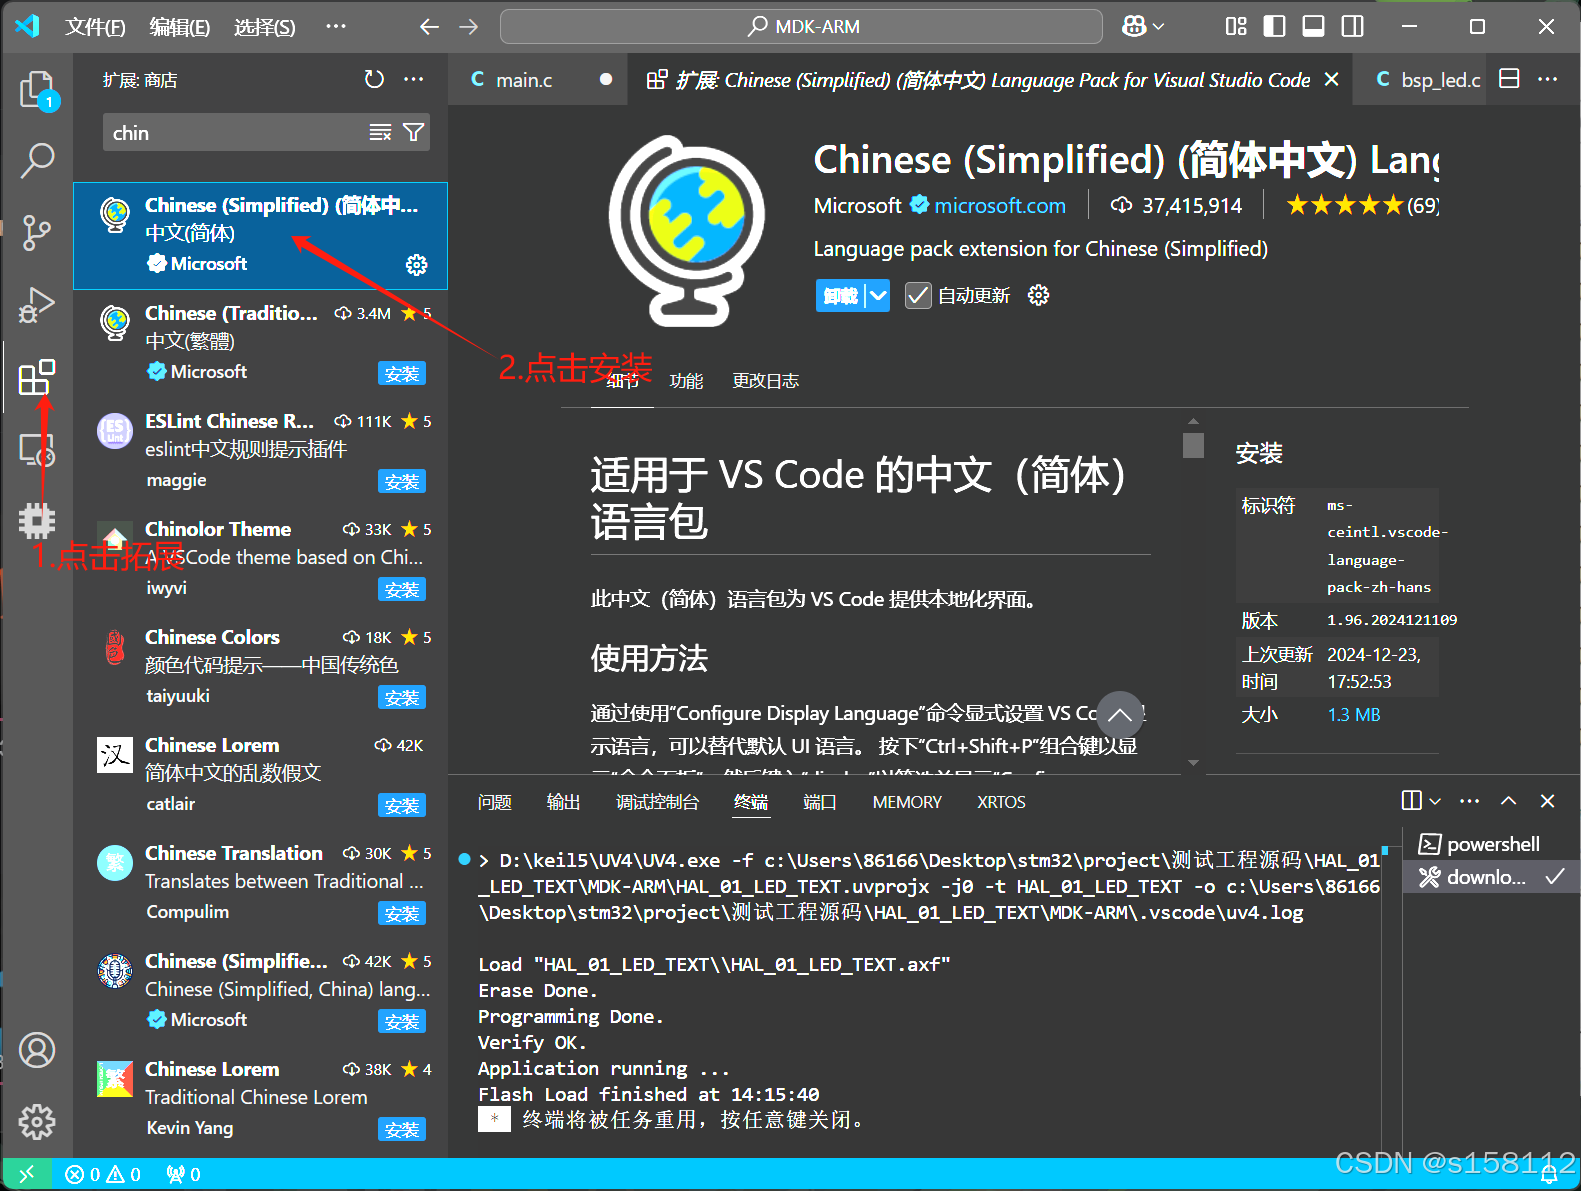Screen dimensions: 1581x1191
Task: Open the Run and Debug view
Action: tap(38, 305)
